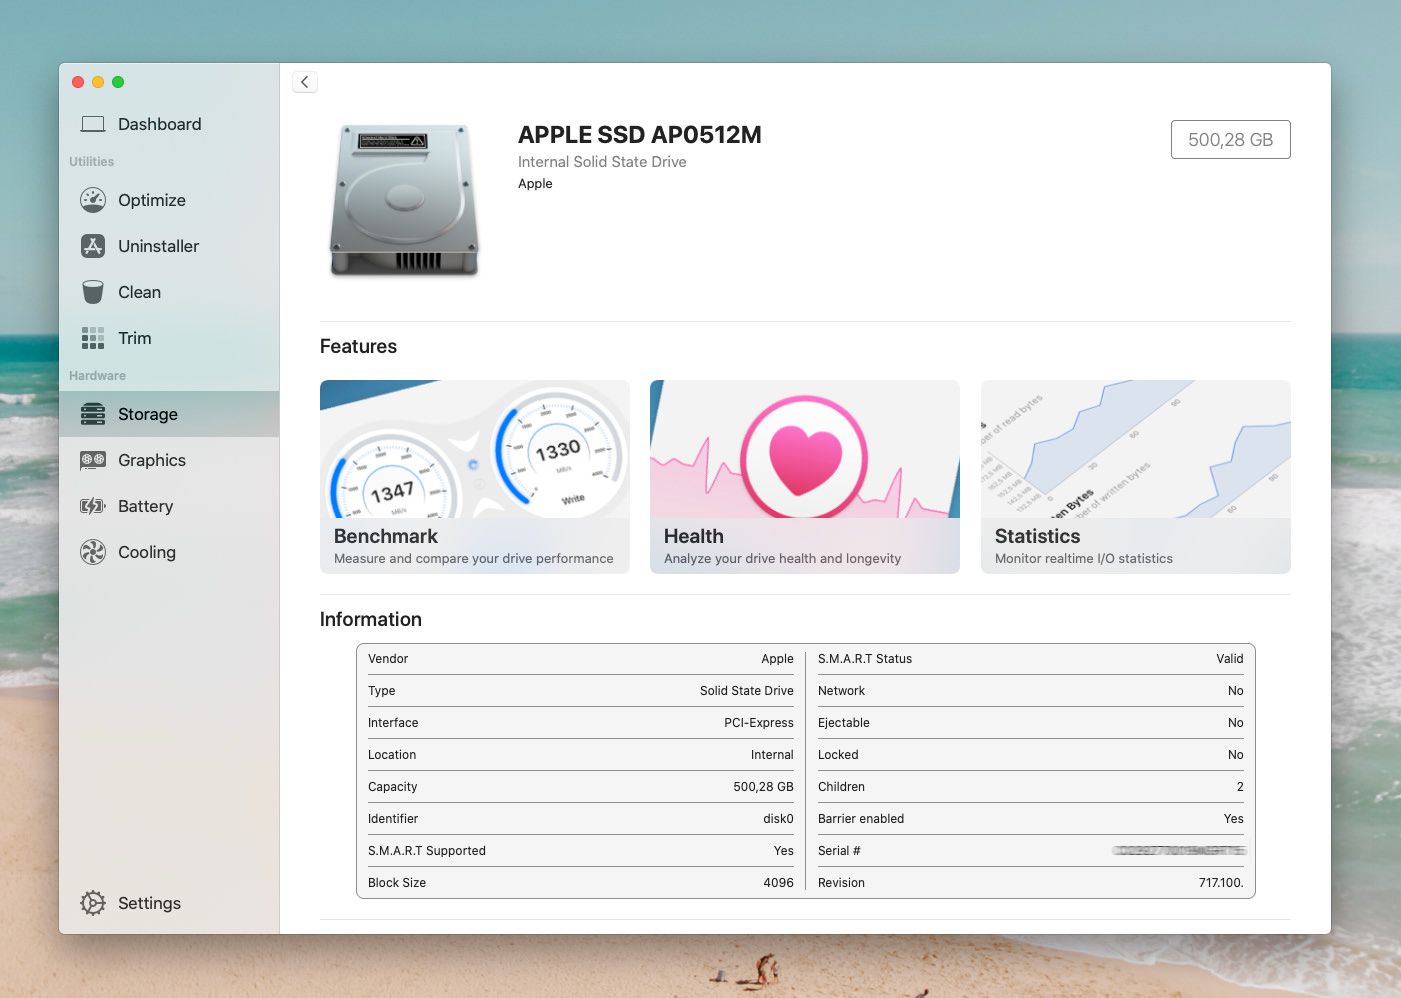
Task: Click the APPLE SSD AP0512M title
Action: (x=640, y=135)
